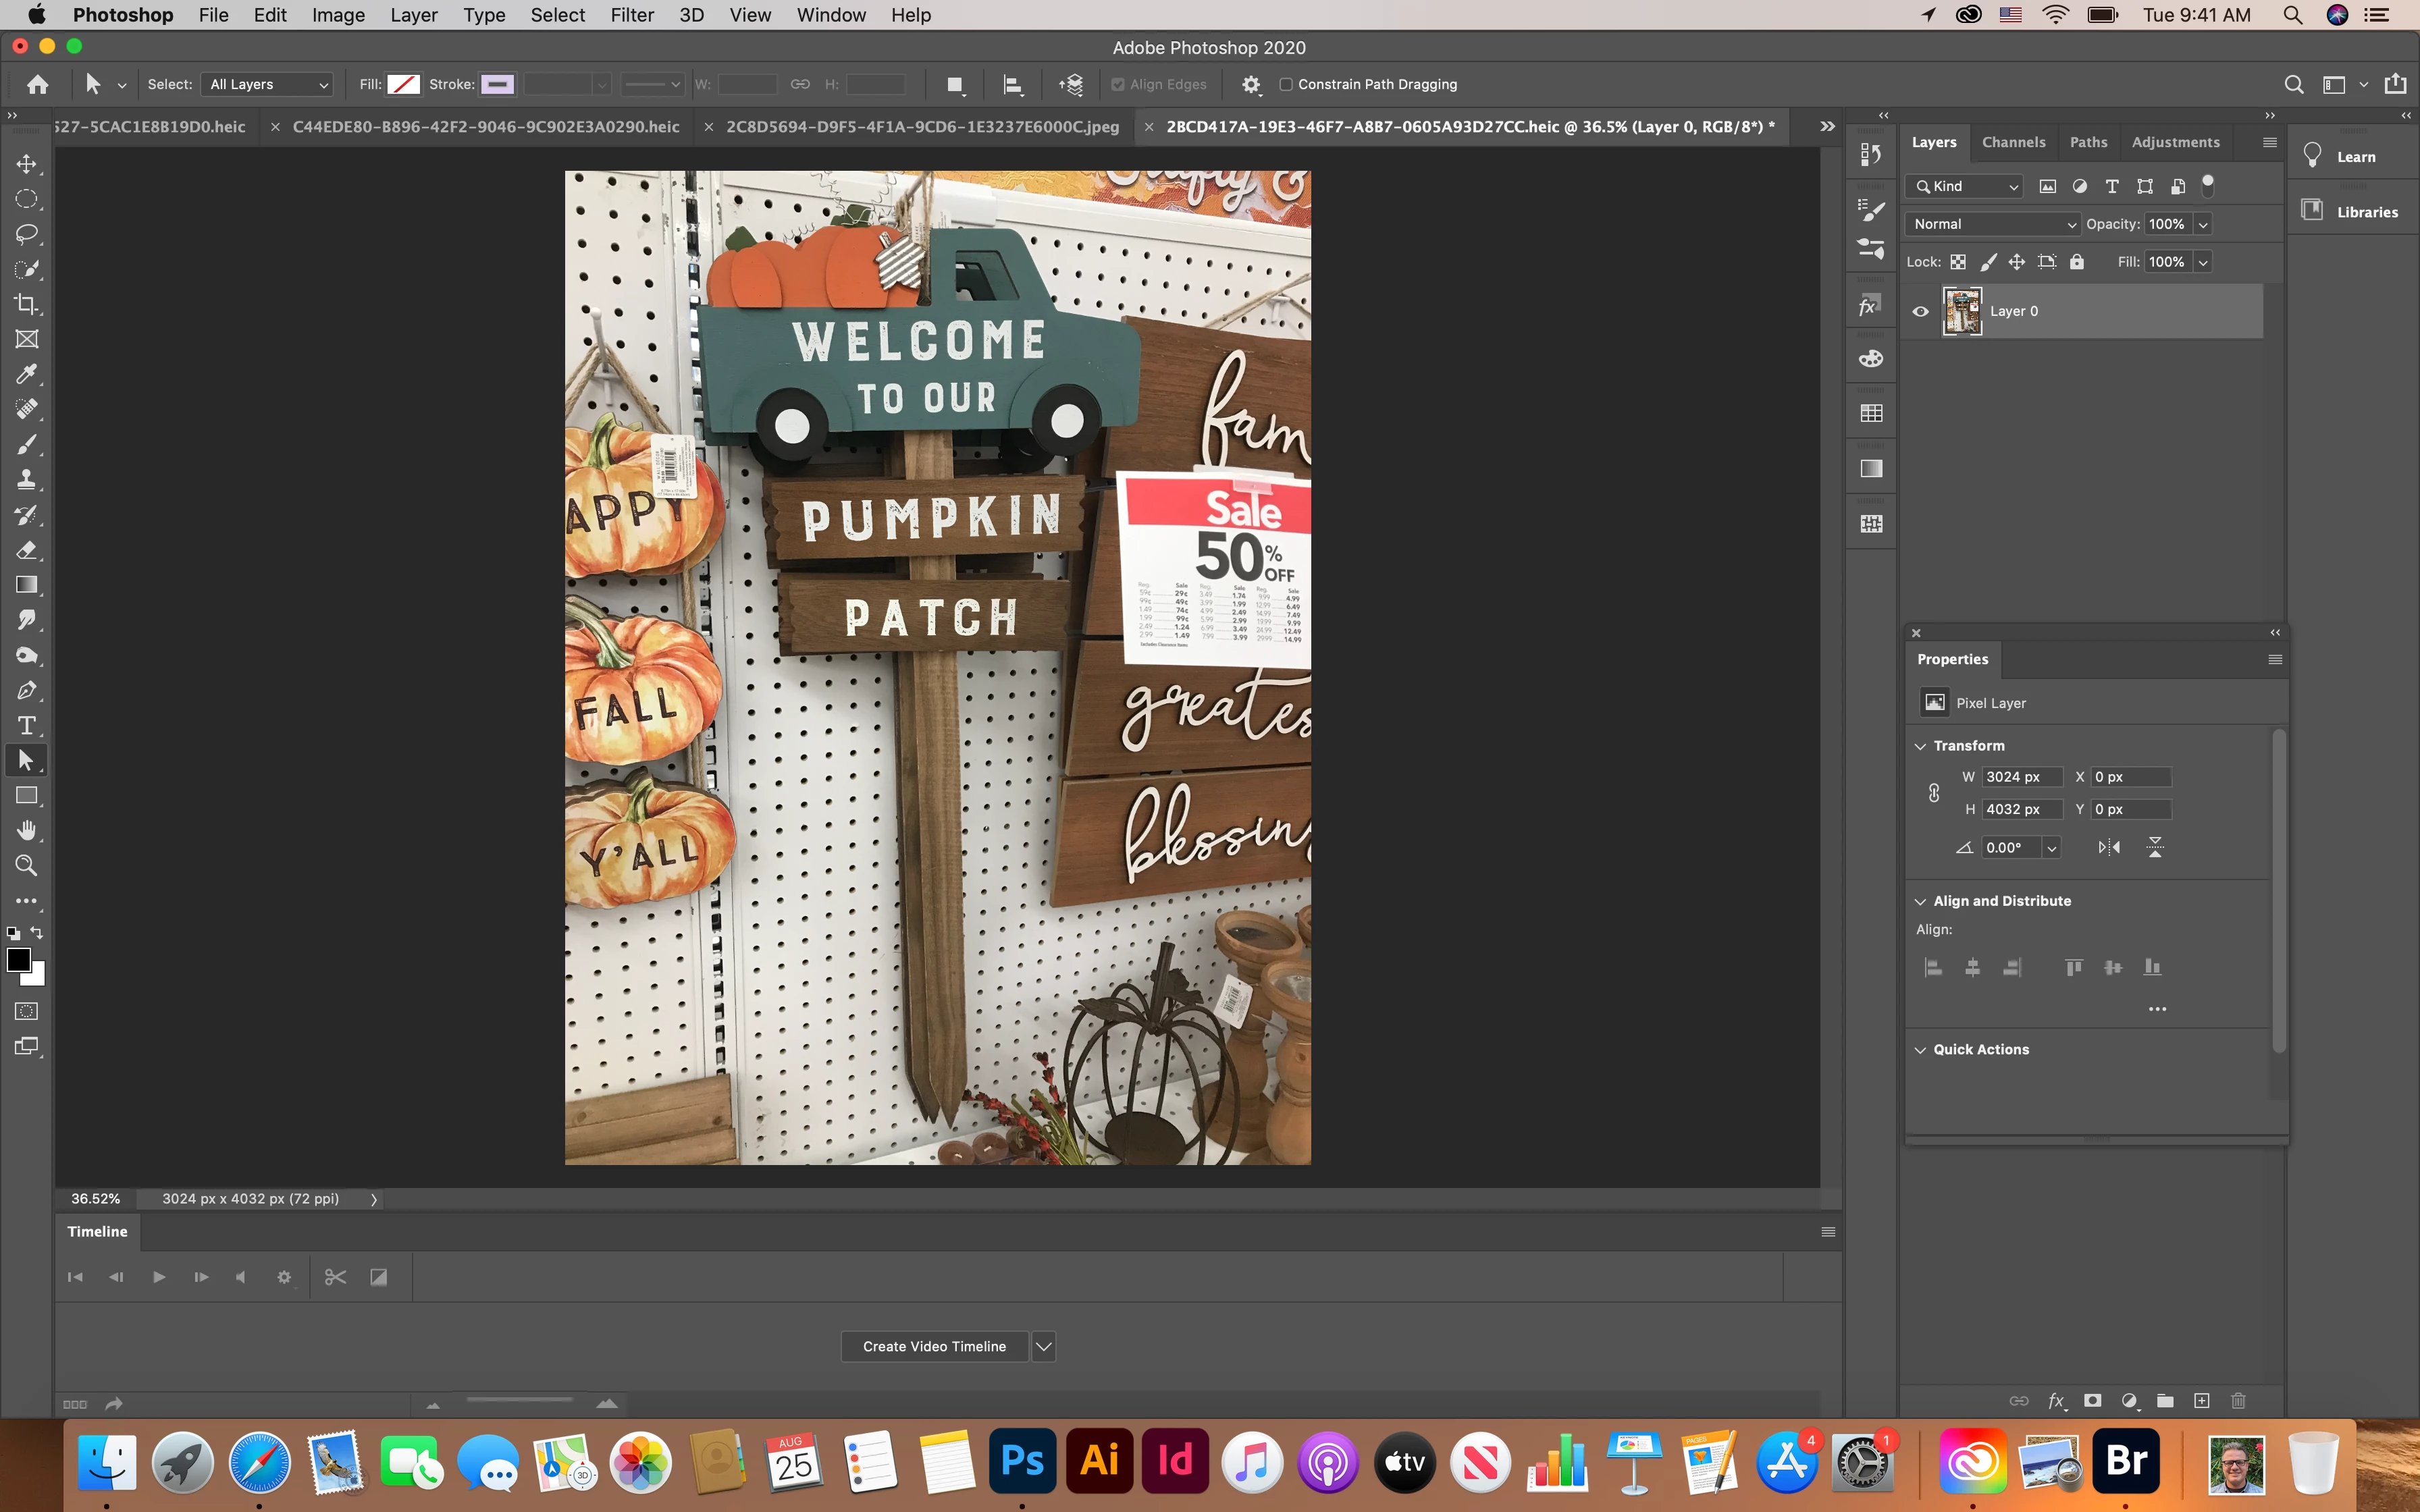Click the delete layer trash icon
The height and width of the screenshot is (1512, 2420).
click(2238, 1401)
